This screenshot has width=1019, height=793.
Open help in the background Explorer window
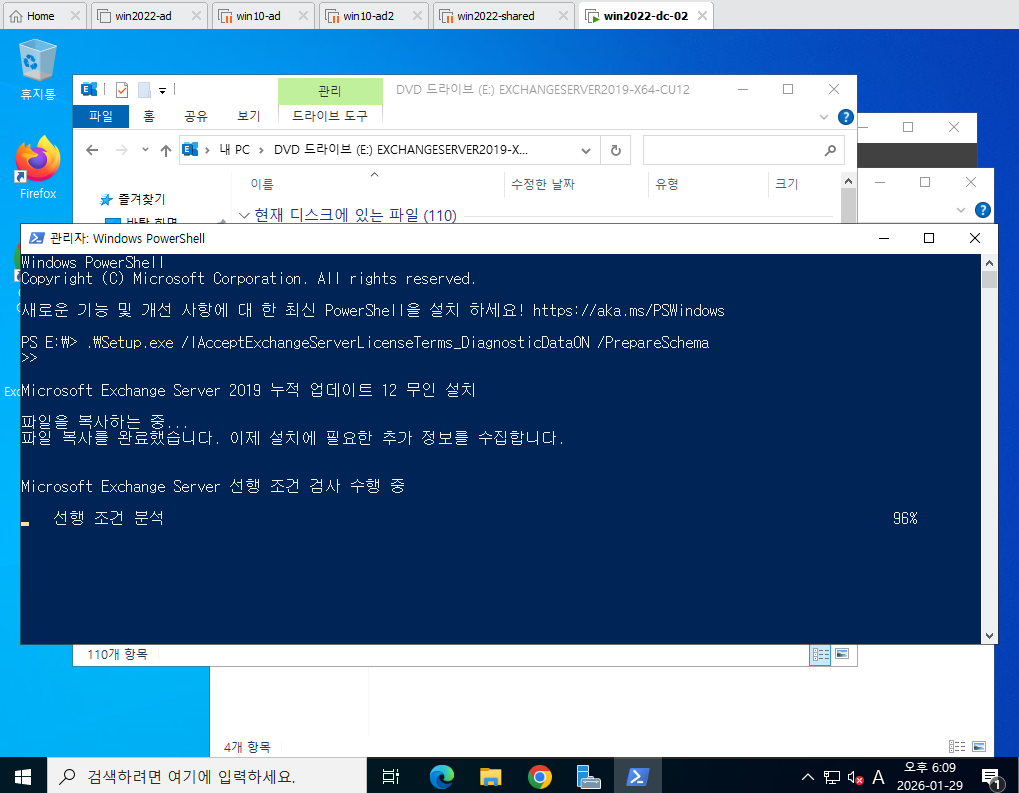(x=983, y=210)
